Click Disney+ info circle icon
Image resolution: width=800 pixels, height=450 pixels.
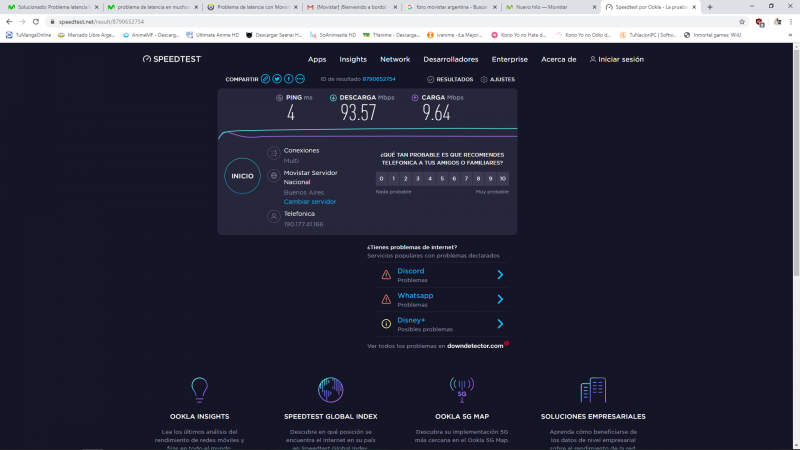tap(386, 323)
